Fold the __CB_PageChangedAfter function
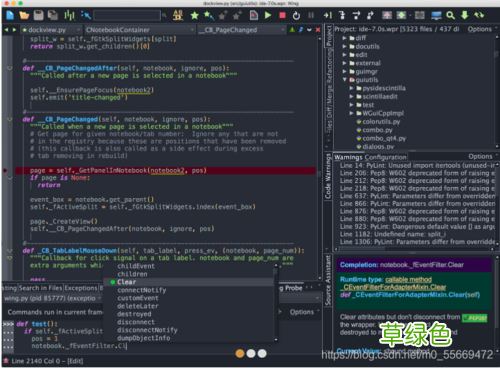 (x=10, y=68)
